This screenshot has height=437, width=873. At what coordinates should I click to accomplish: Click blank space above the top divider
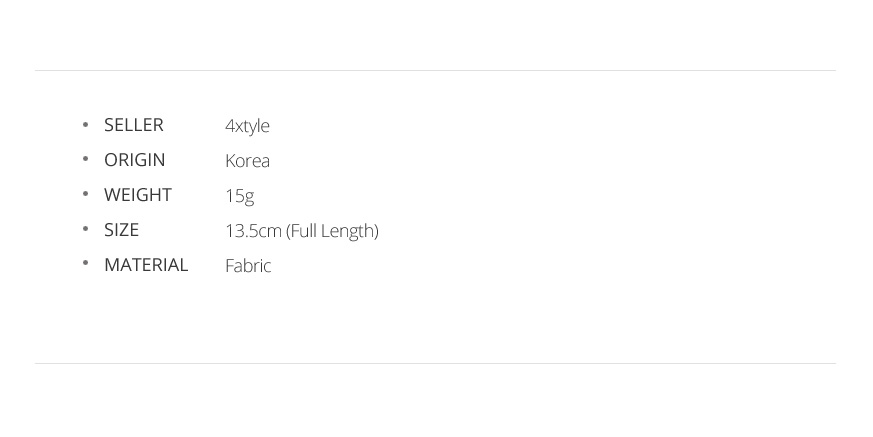pos(435,35)
